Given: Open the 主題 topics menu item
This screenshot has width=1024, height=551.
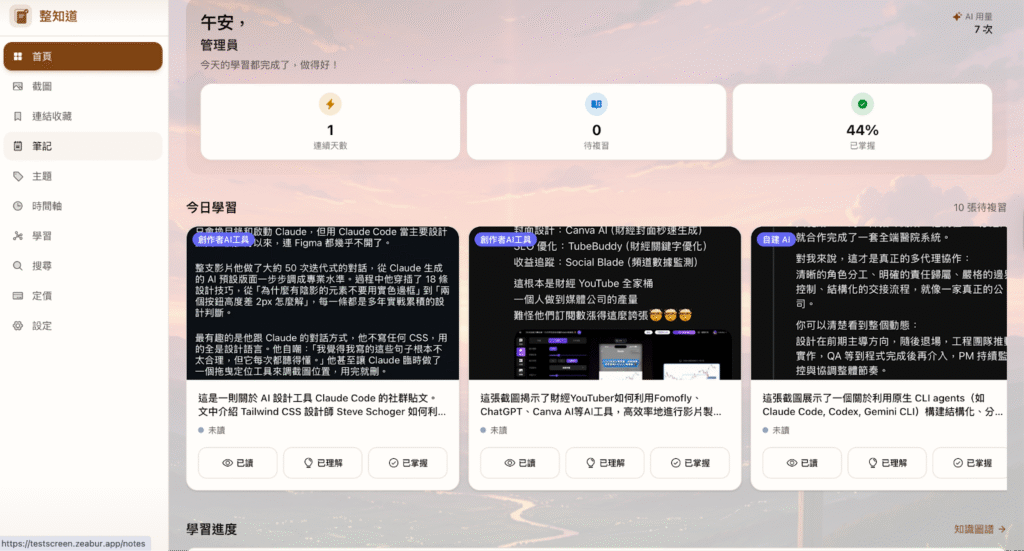Looking at the screenshot, I should click(x=83, y=176).
